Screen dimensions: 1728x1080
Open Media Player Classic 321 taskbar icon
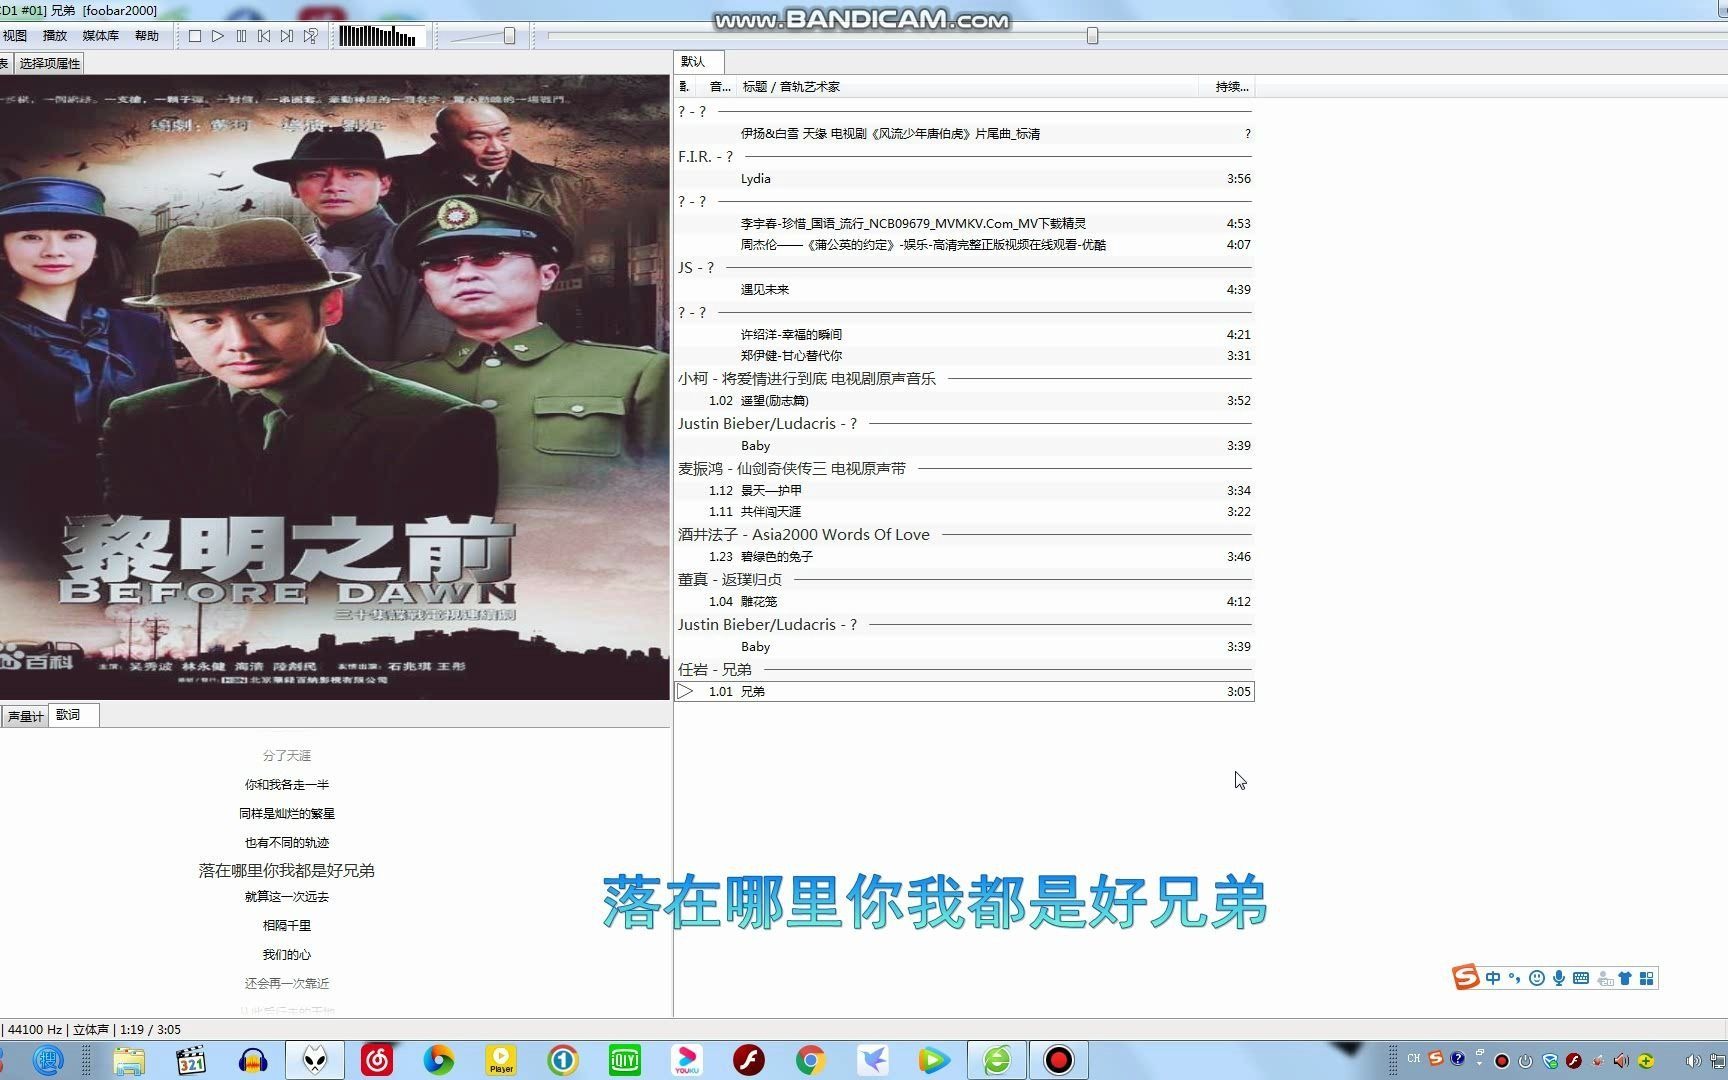pos(191,1060)
